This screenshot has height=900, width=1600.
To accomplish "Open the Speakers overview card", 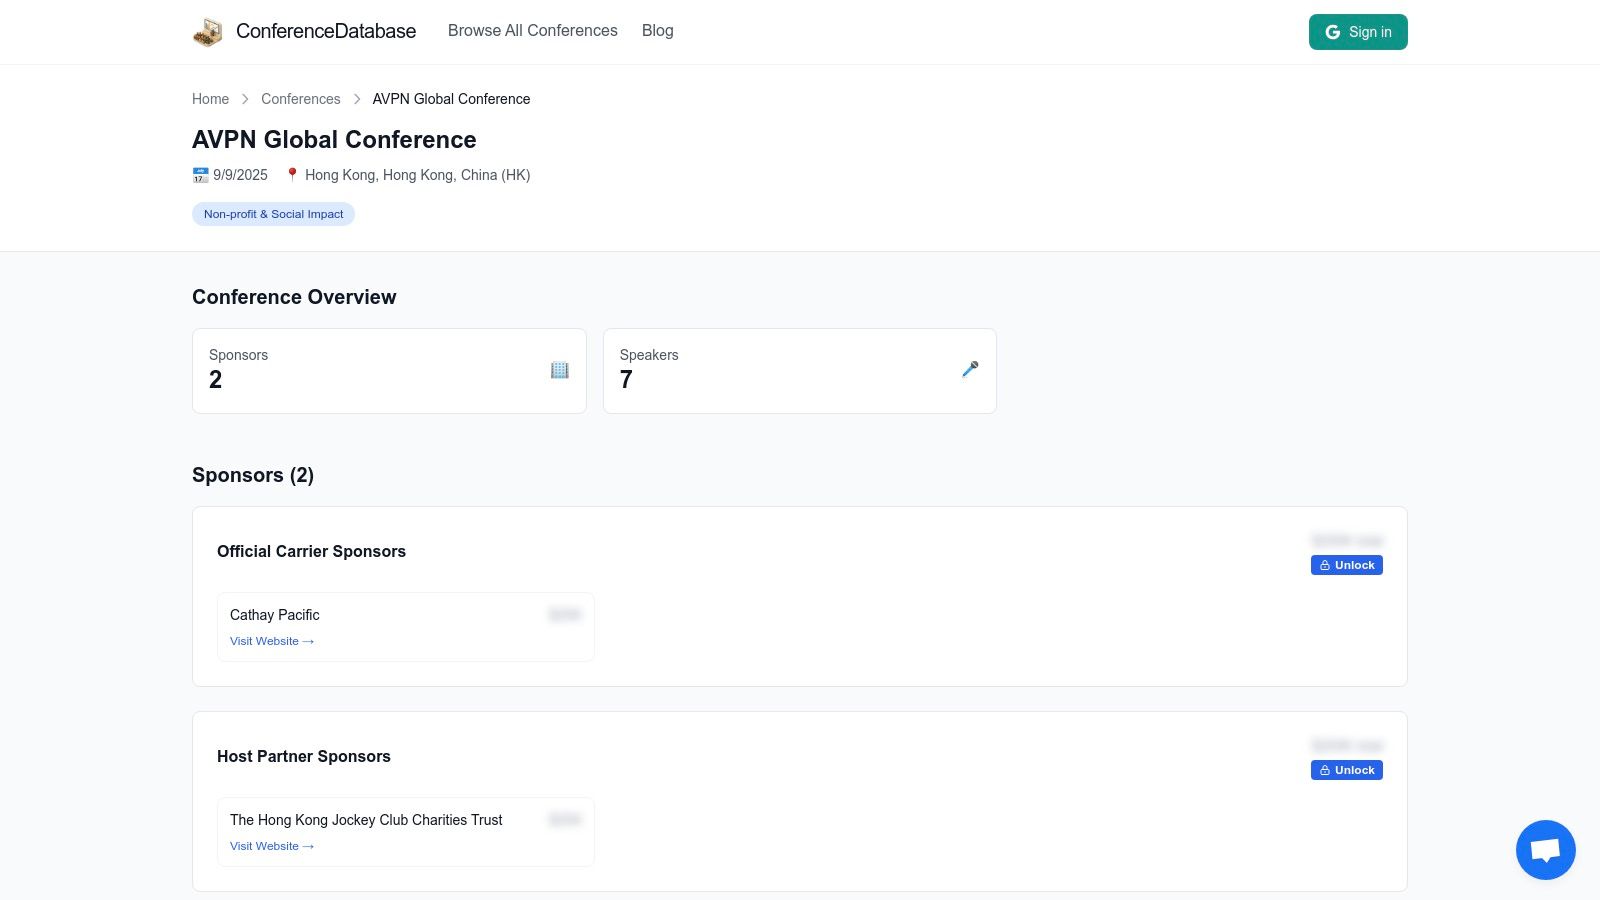I will [799, 371].
